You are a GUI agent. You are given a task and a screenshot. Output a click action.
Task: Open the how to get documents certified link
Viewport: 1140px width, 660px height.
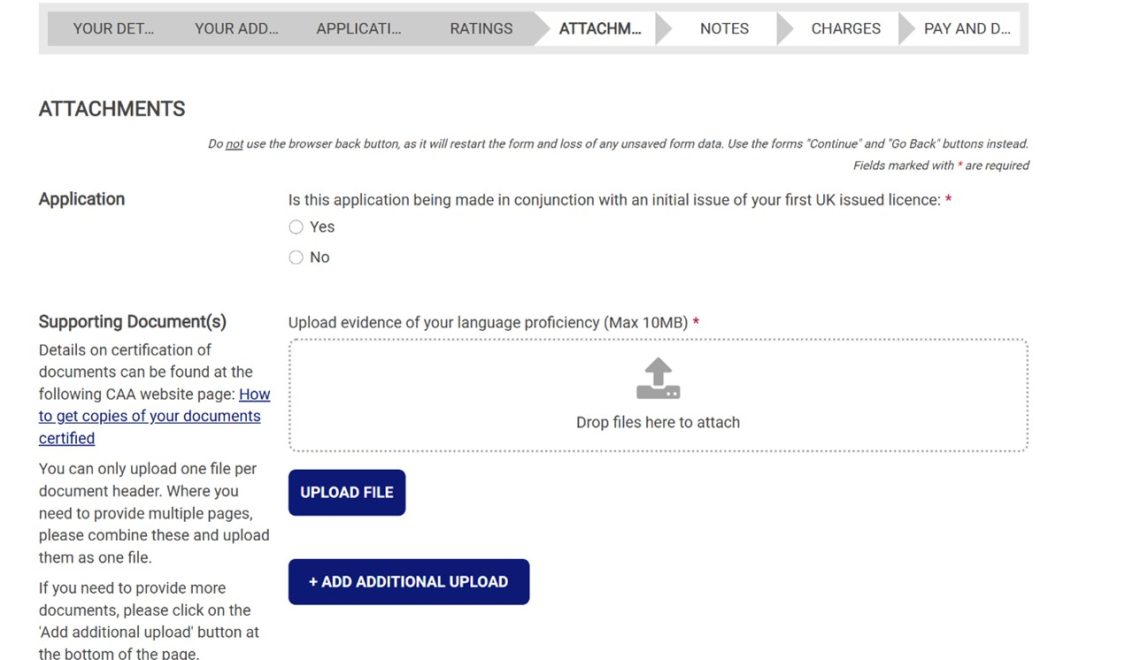tap(150, 416)
